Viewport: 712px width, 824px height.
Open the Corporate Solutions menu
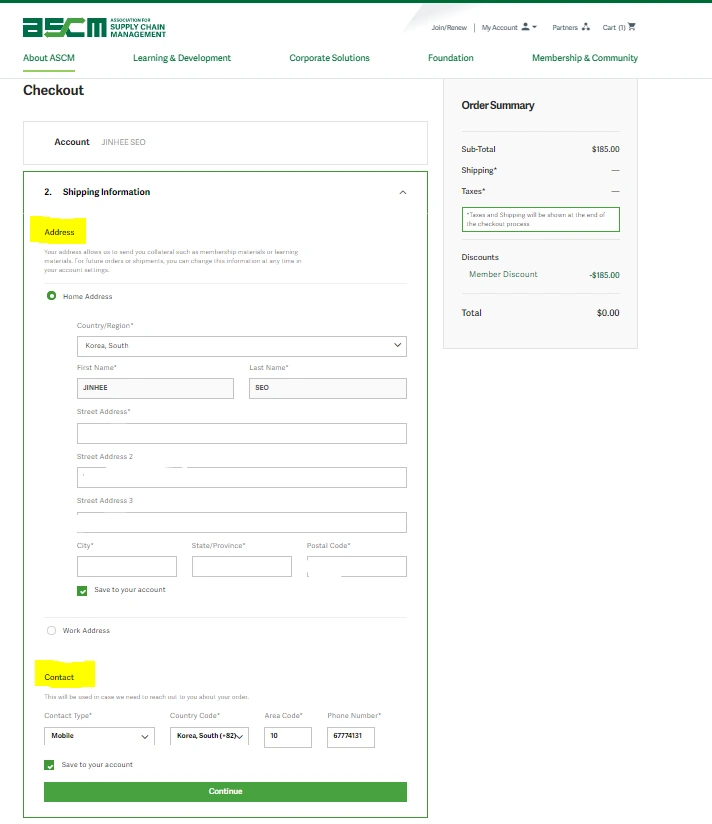coord(329,58)
